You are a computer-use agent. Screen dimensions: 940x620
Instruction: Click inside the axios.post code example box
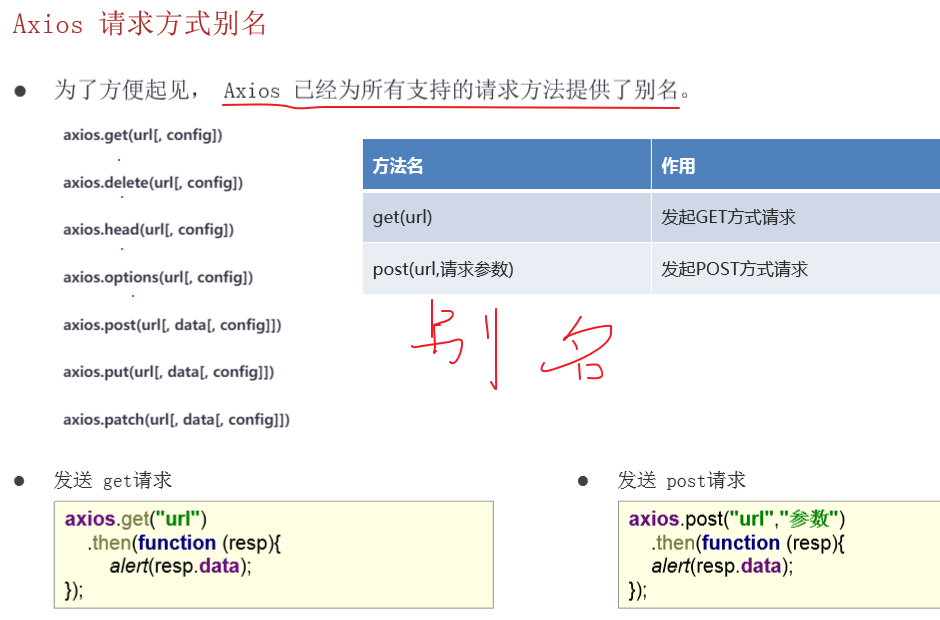coord(779,554)
